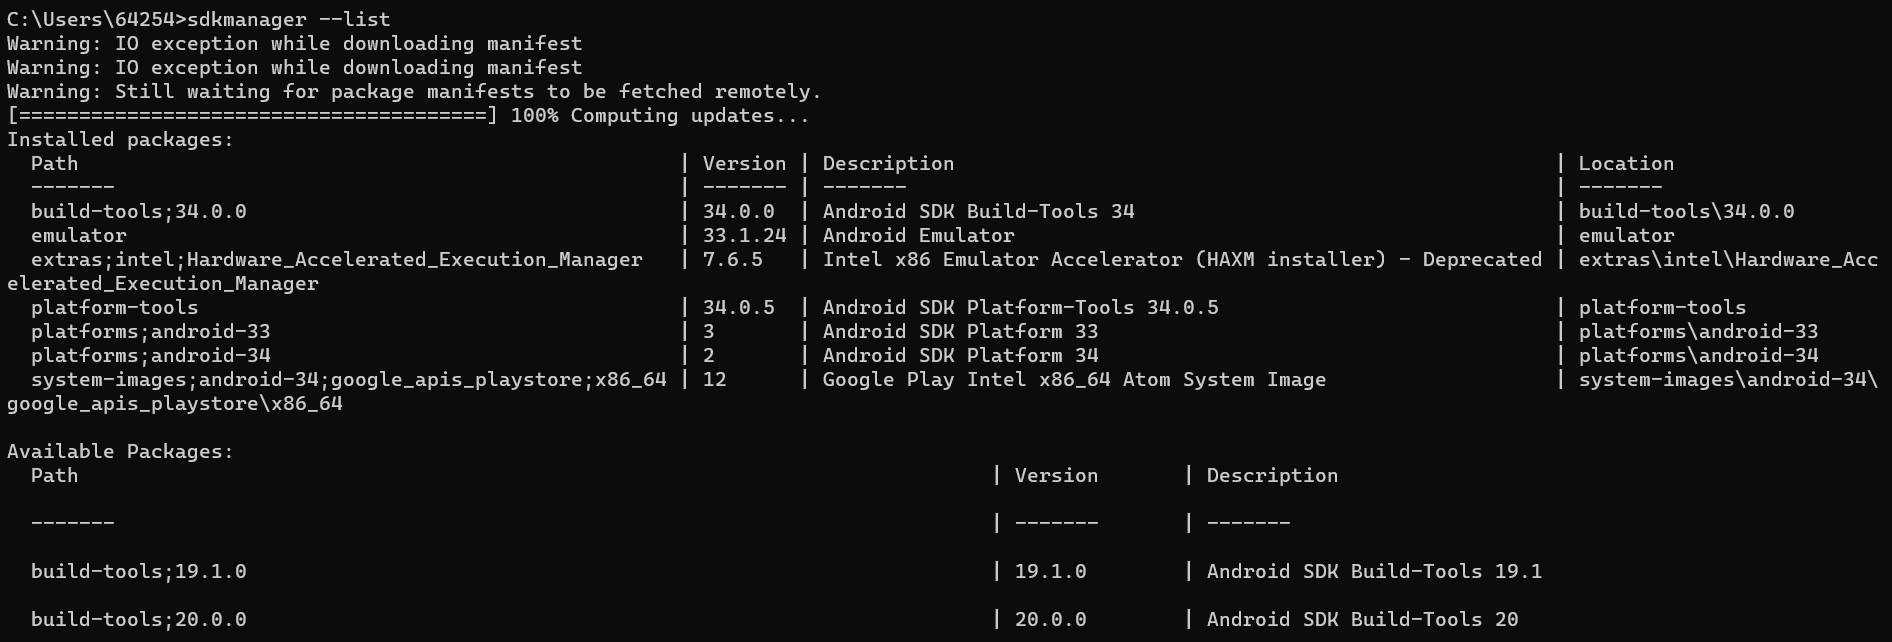Click the 'extras;intel;Hardware_Accelerated_Execution_Manager' path

point(336,259)
